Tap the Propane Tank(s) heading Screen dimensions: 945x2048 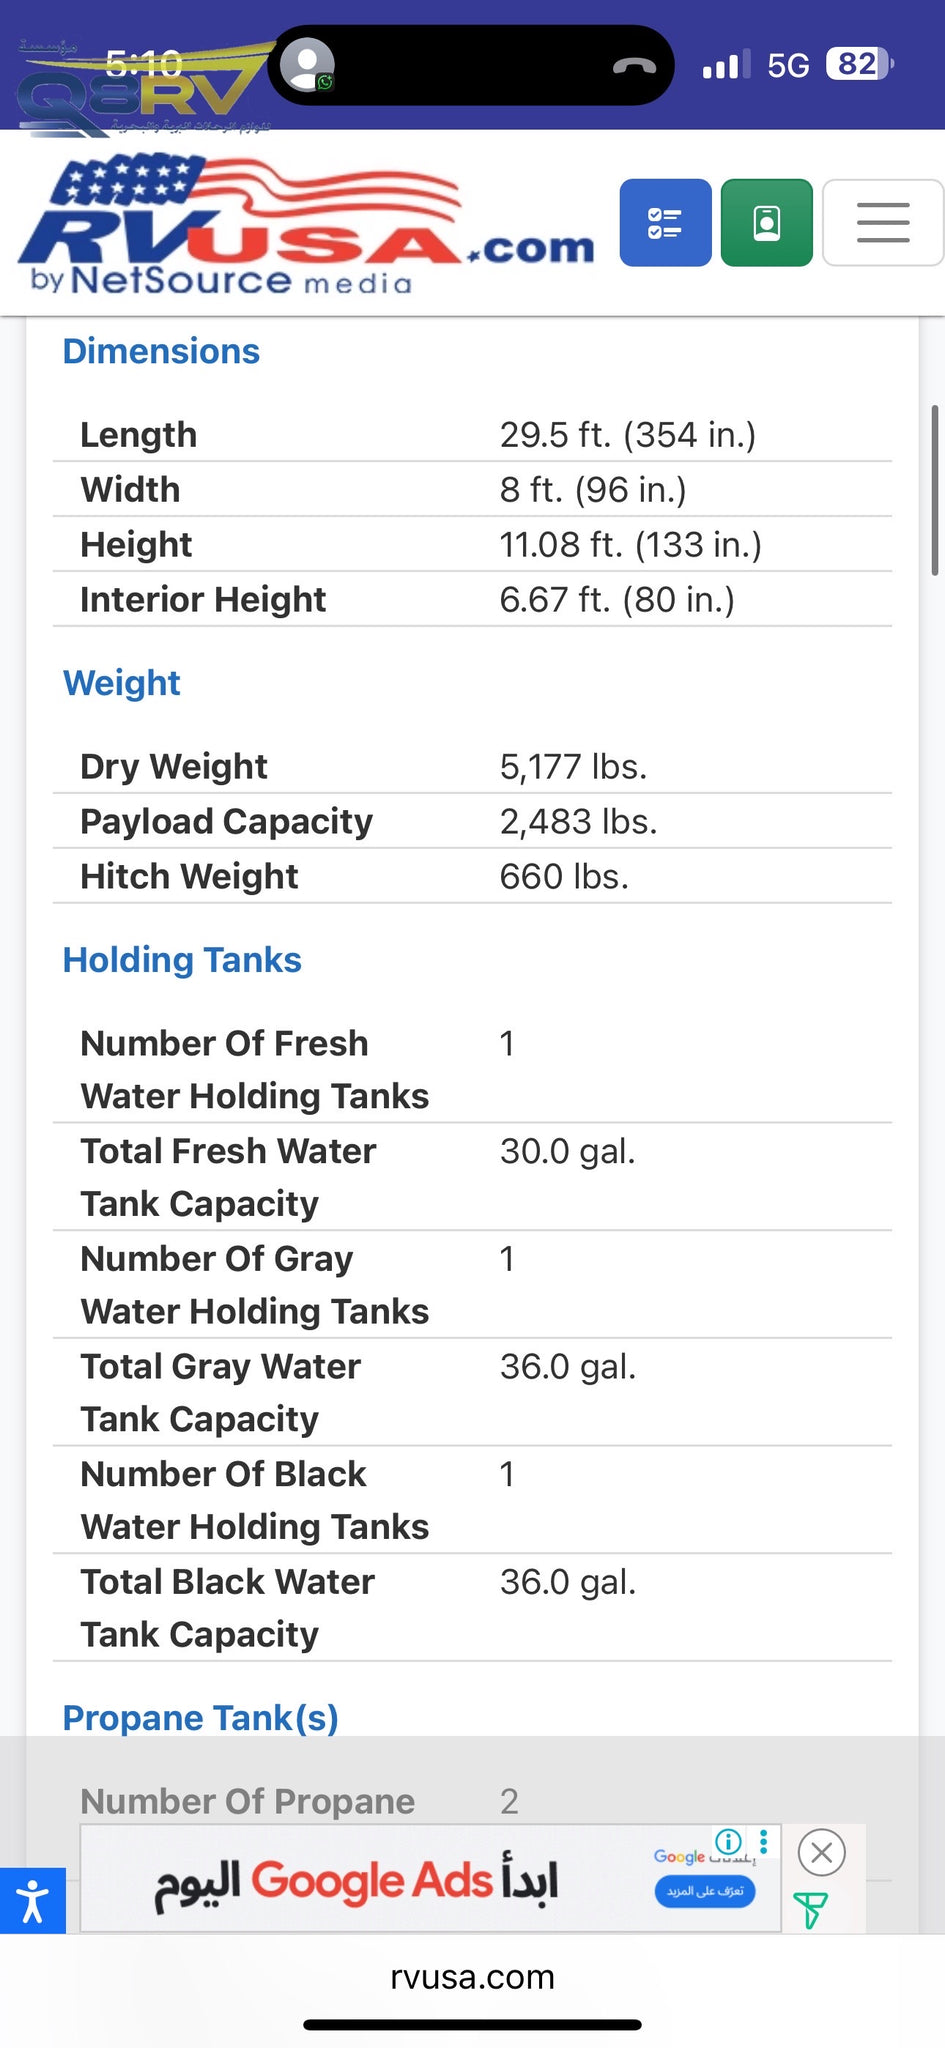200,1718
